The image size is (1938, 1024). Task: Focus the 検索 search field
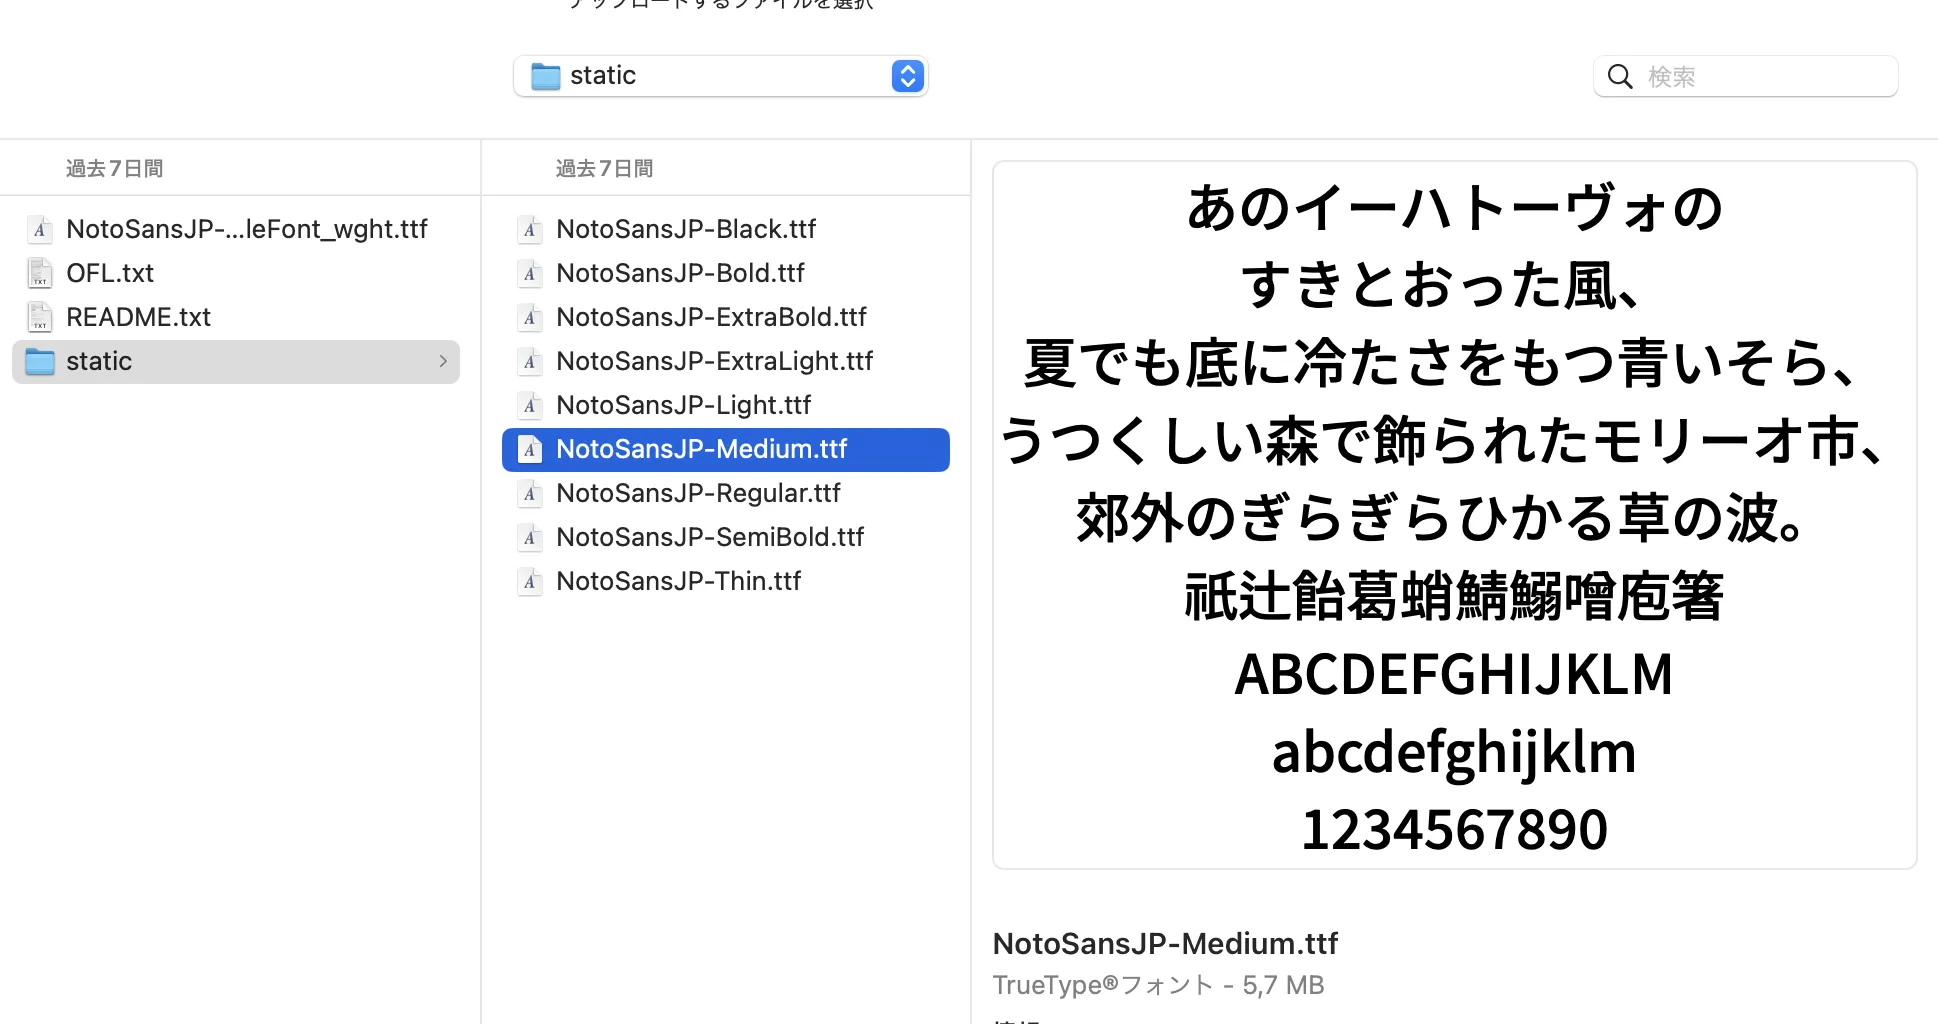click(x=1745, y=76)
